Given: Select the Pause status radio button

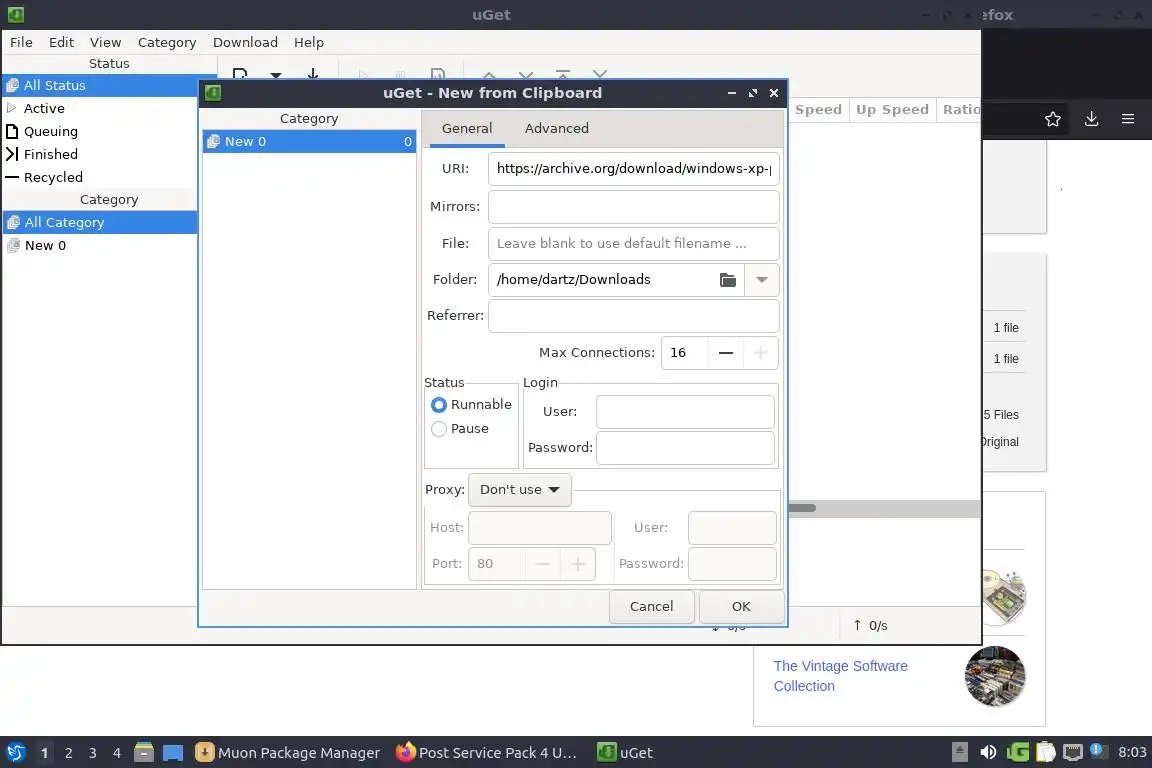Looking at the screenshot, I should [439, 429].
